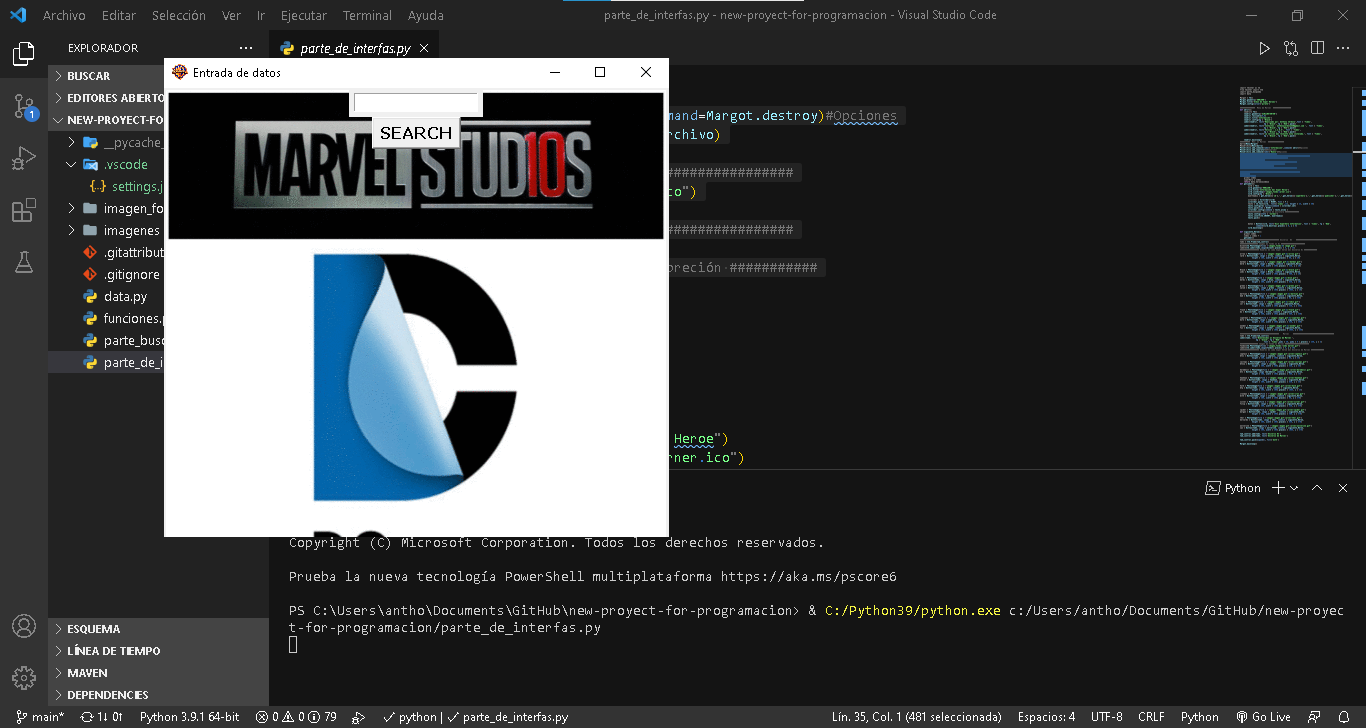Expand the DEPENDENCIES section
This screenshot has width=1366, height=728.
(158, 695)
